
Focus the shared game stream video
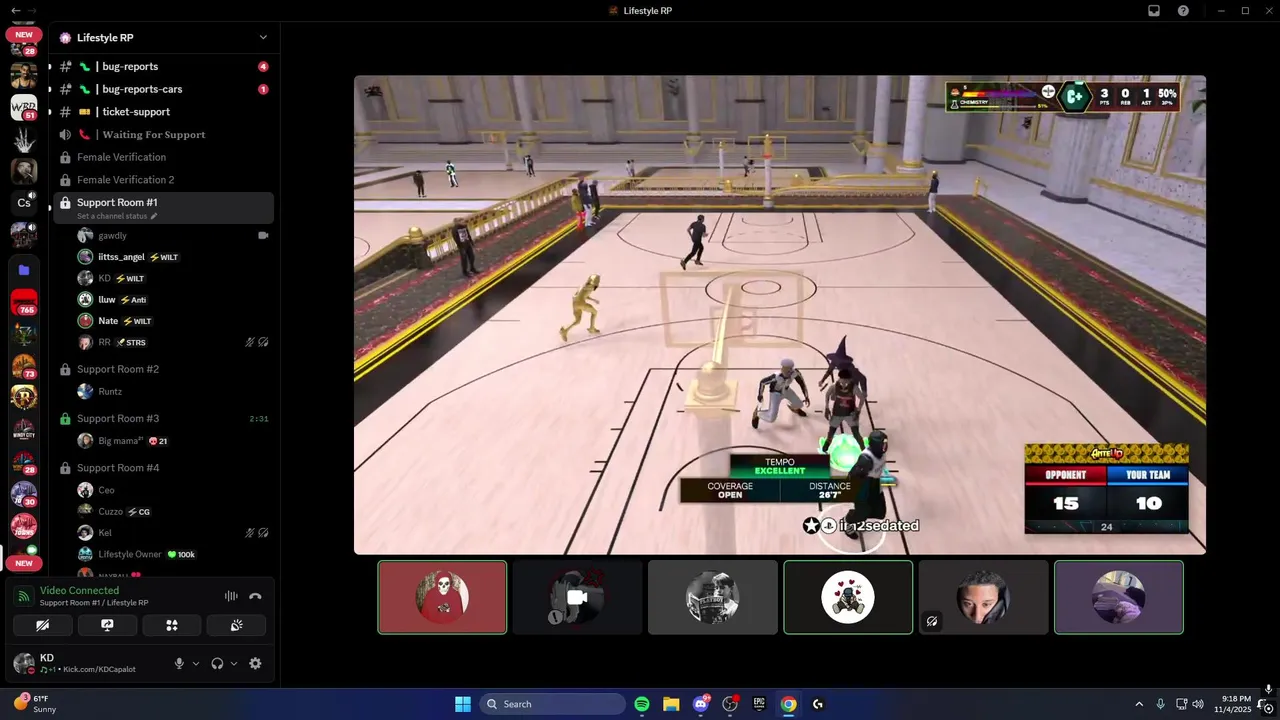(x=780, y=315)
